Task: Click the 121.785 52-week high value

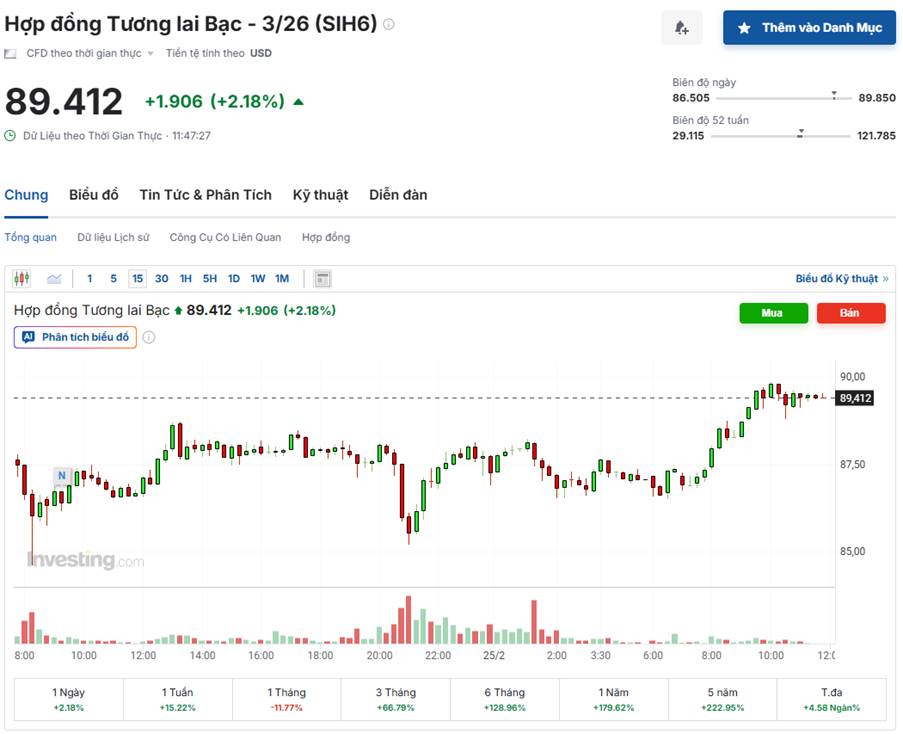Action: pos(876,136)
